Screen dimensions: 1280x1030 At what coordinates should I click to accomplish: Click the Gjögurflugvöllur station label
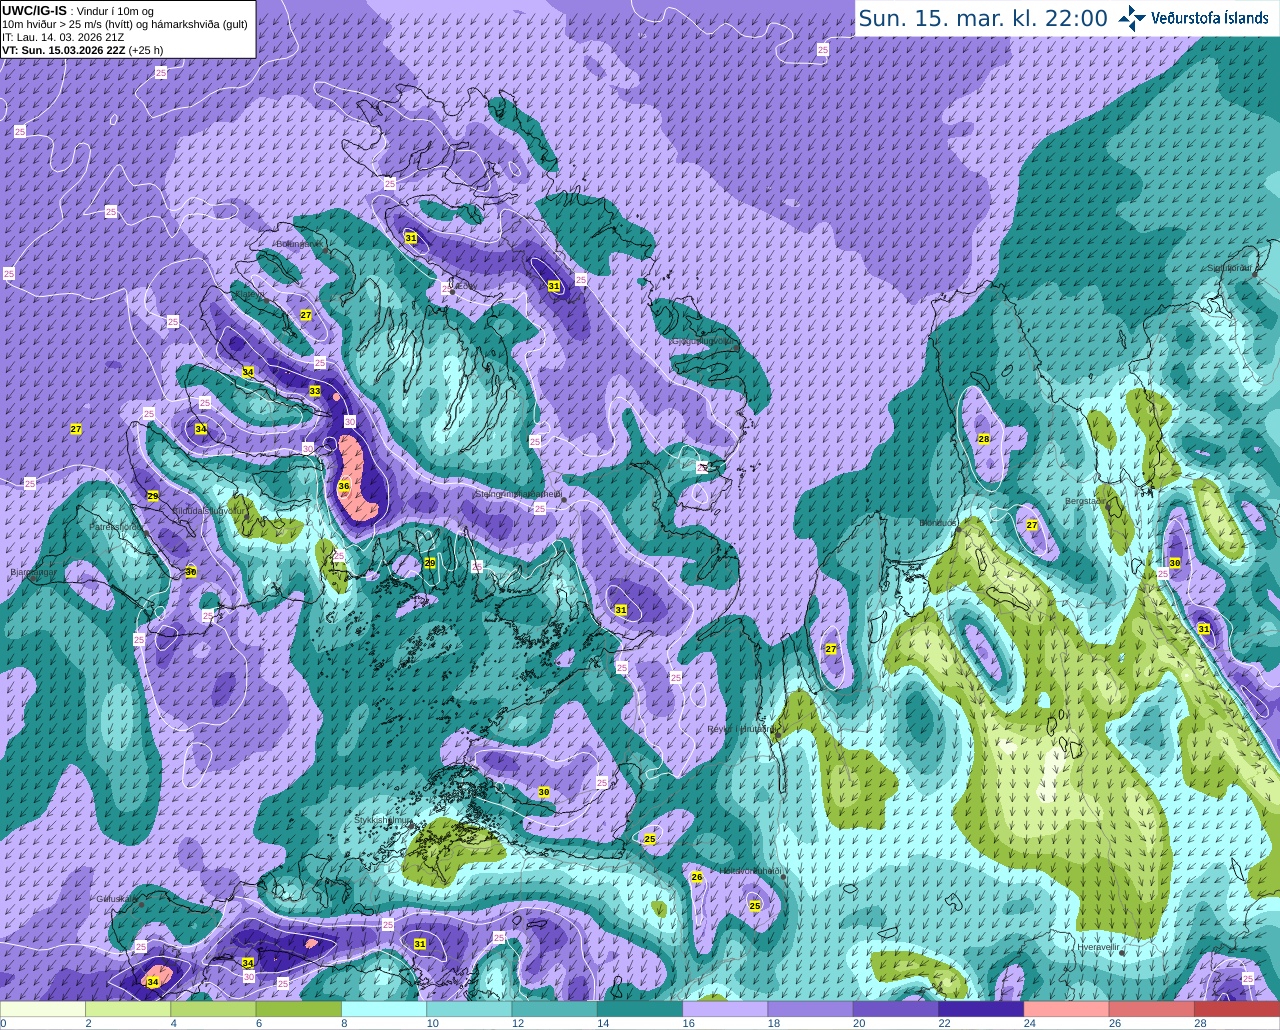(x=702, y=340)
